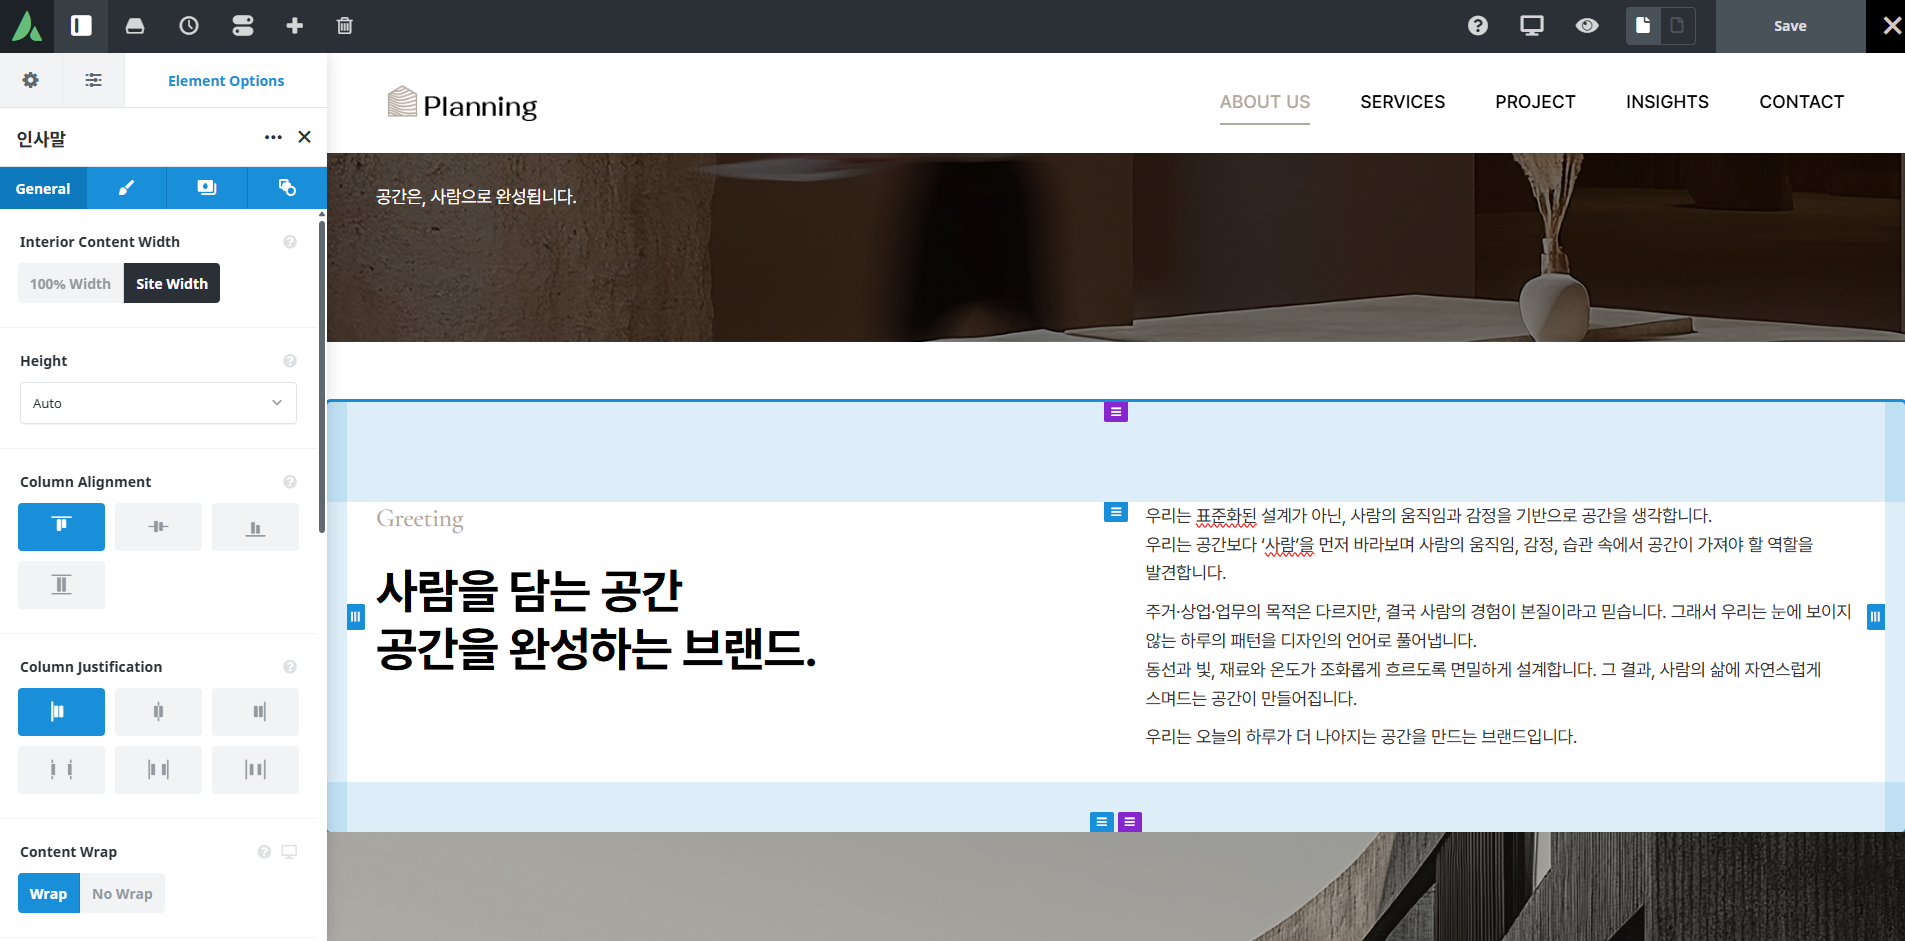Click the trash icon to clear layout
This screenshot has height=941, width=1905.
point(345,26)
